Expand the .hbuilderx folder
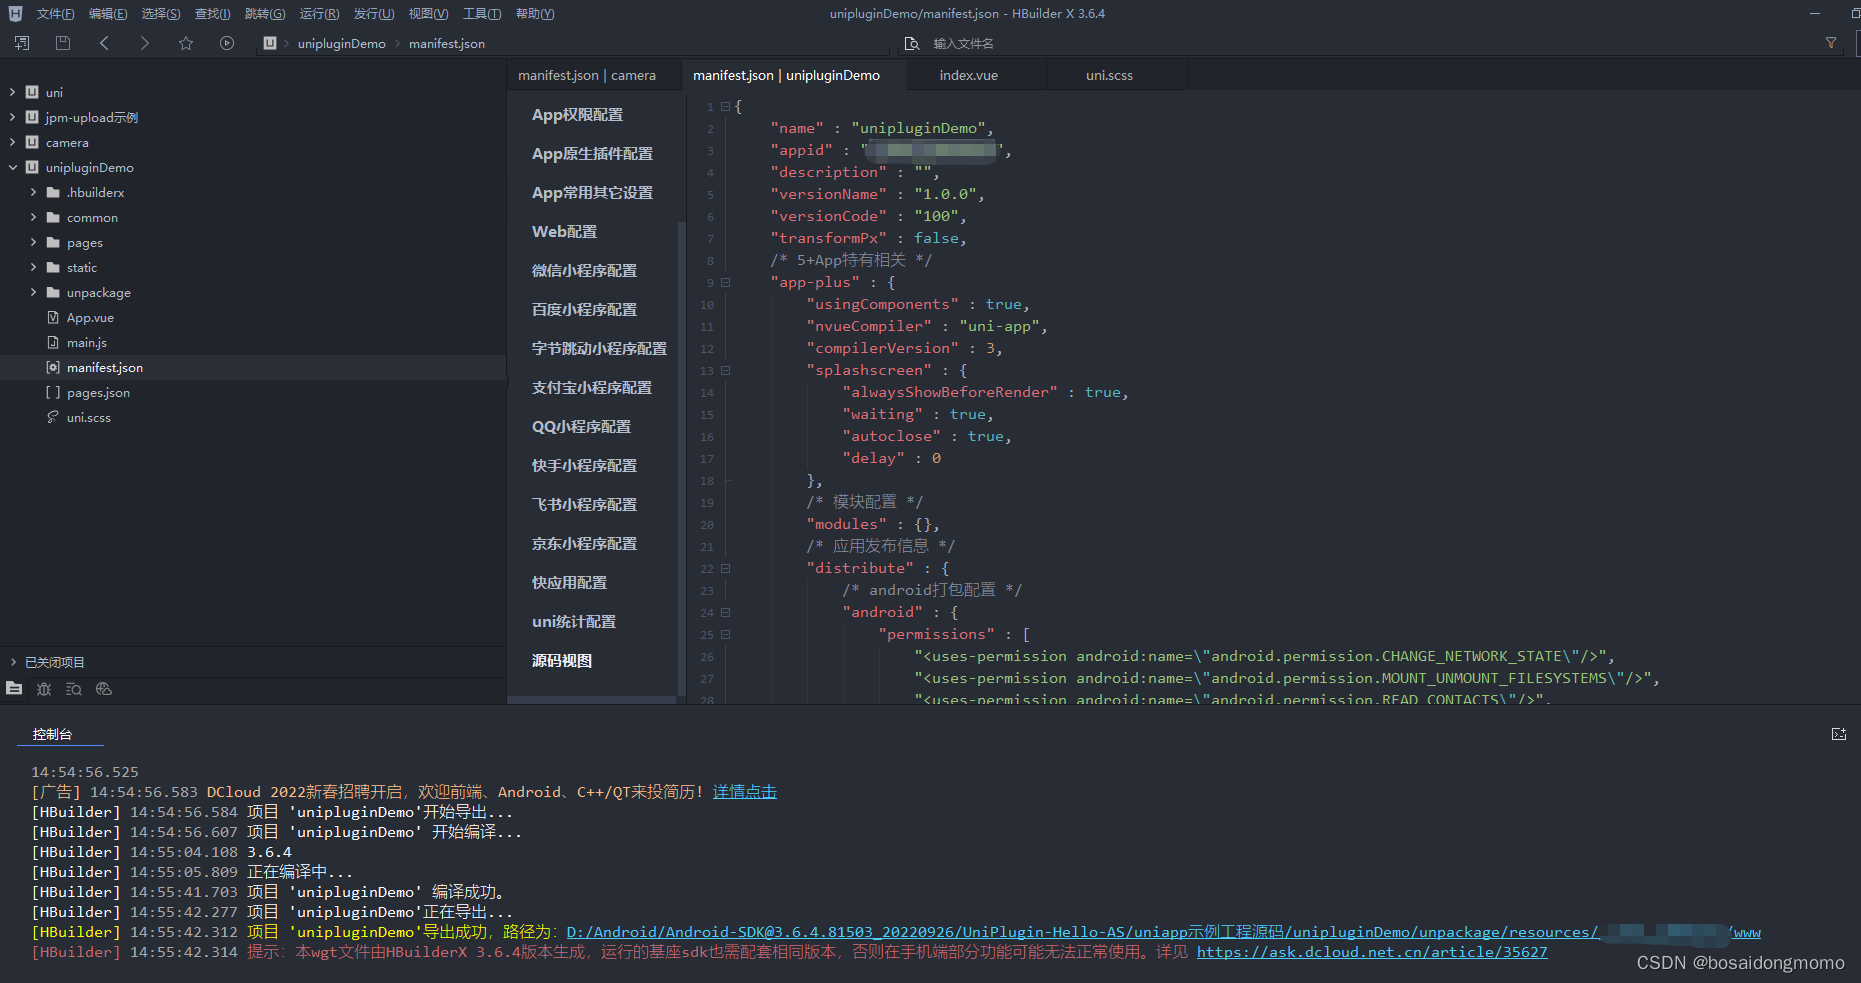 [33, 192]
